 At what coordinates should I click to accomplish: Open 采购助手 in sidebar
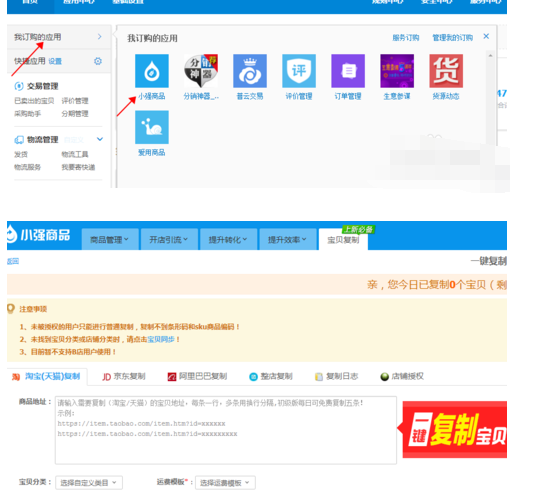(27, 114)
